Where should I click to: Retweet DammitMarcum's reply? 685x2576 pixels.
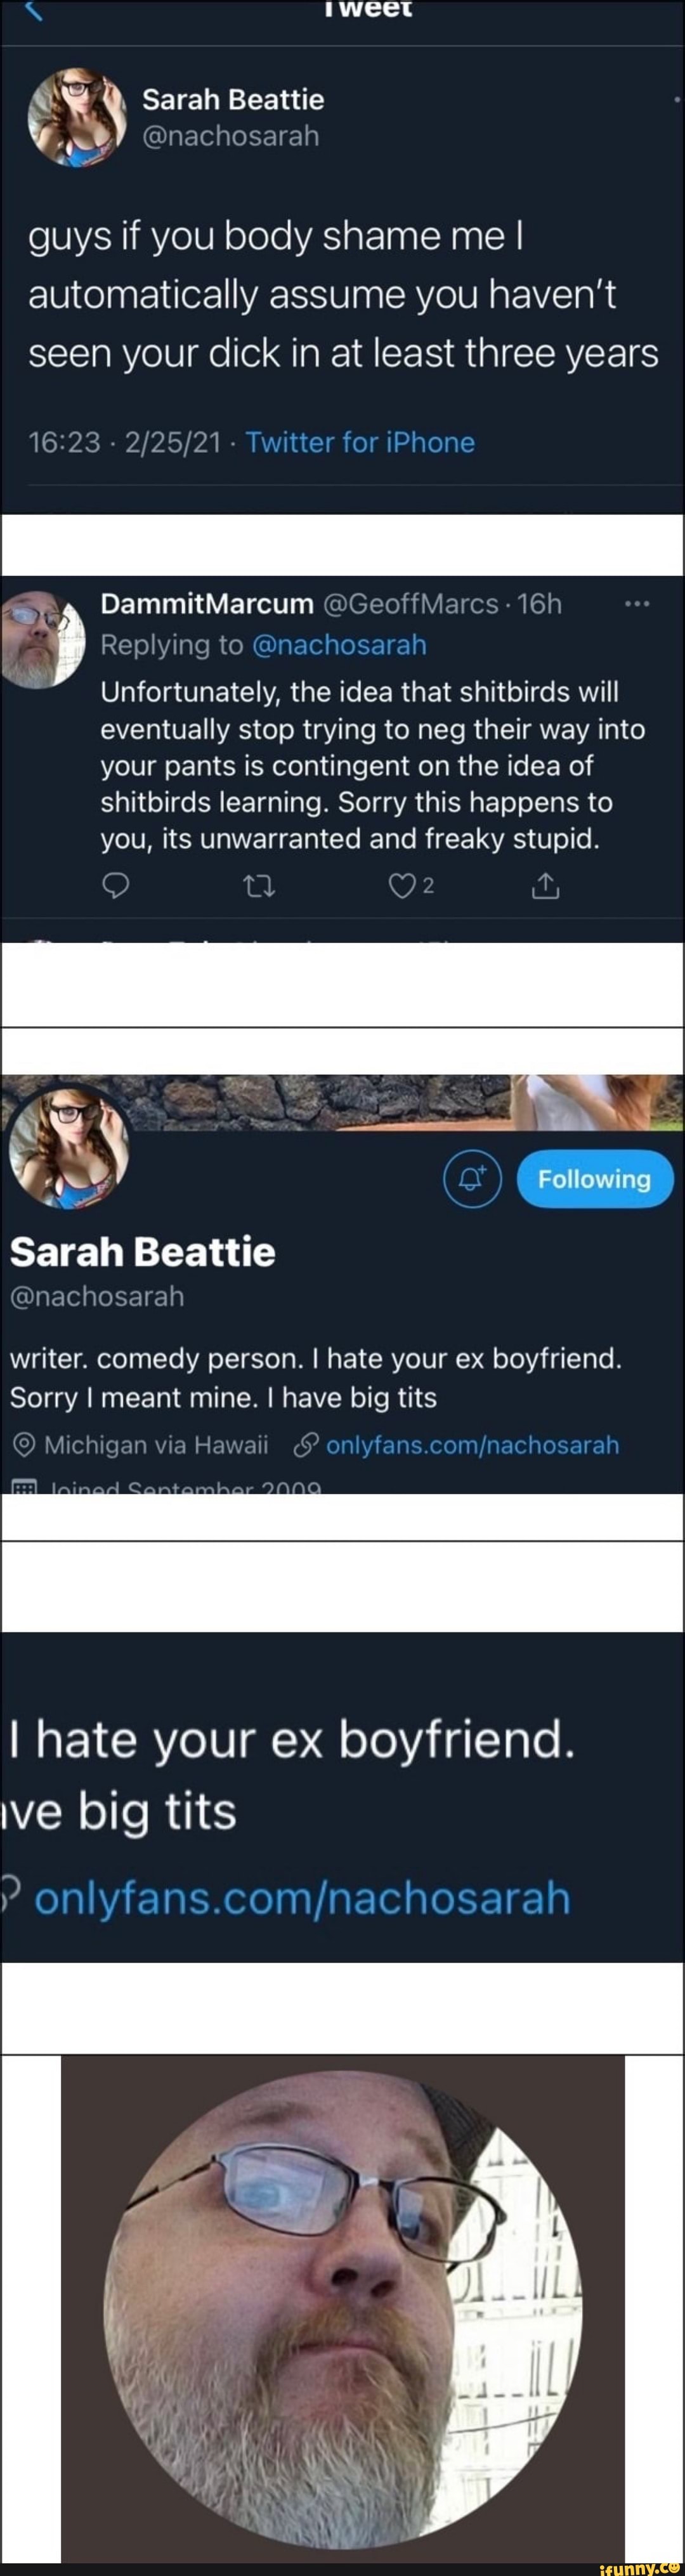260,885
